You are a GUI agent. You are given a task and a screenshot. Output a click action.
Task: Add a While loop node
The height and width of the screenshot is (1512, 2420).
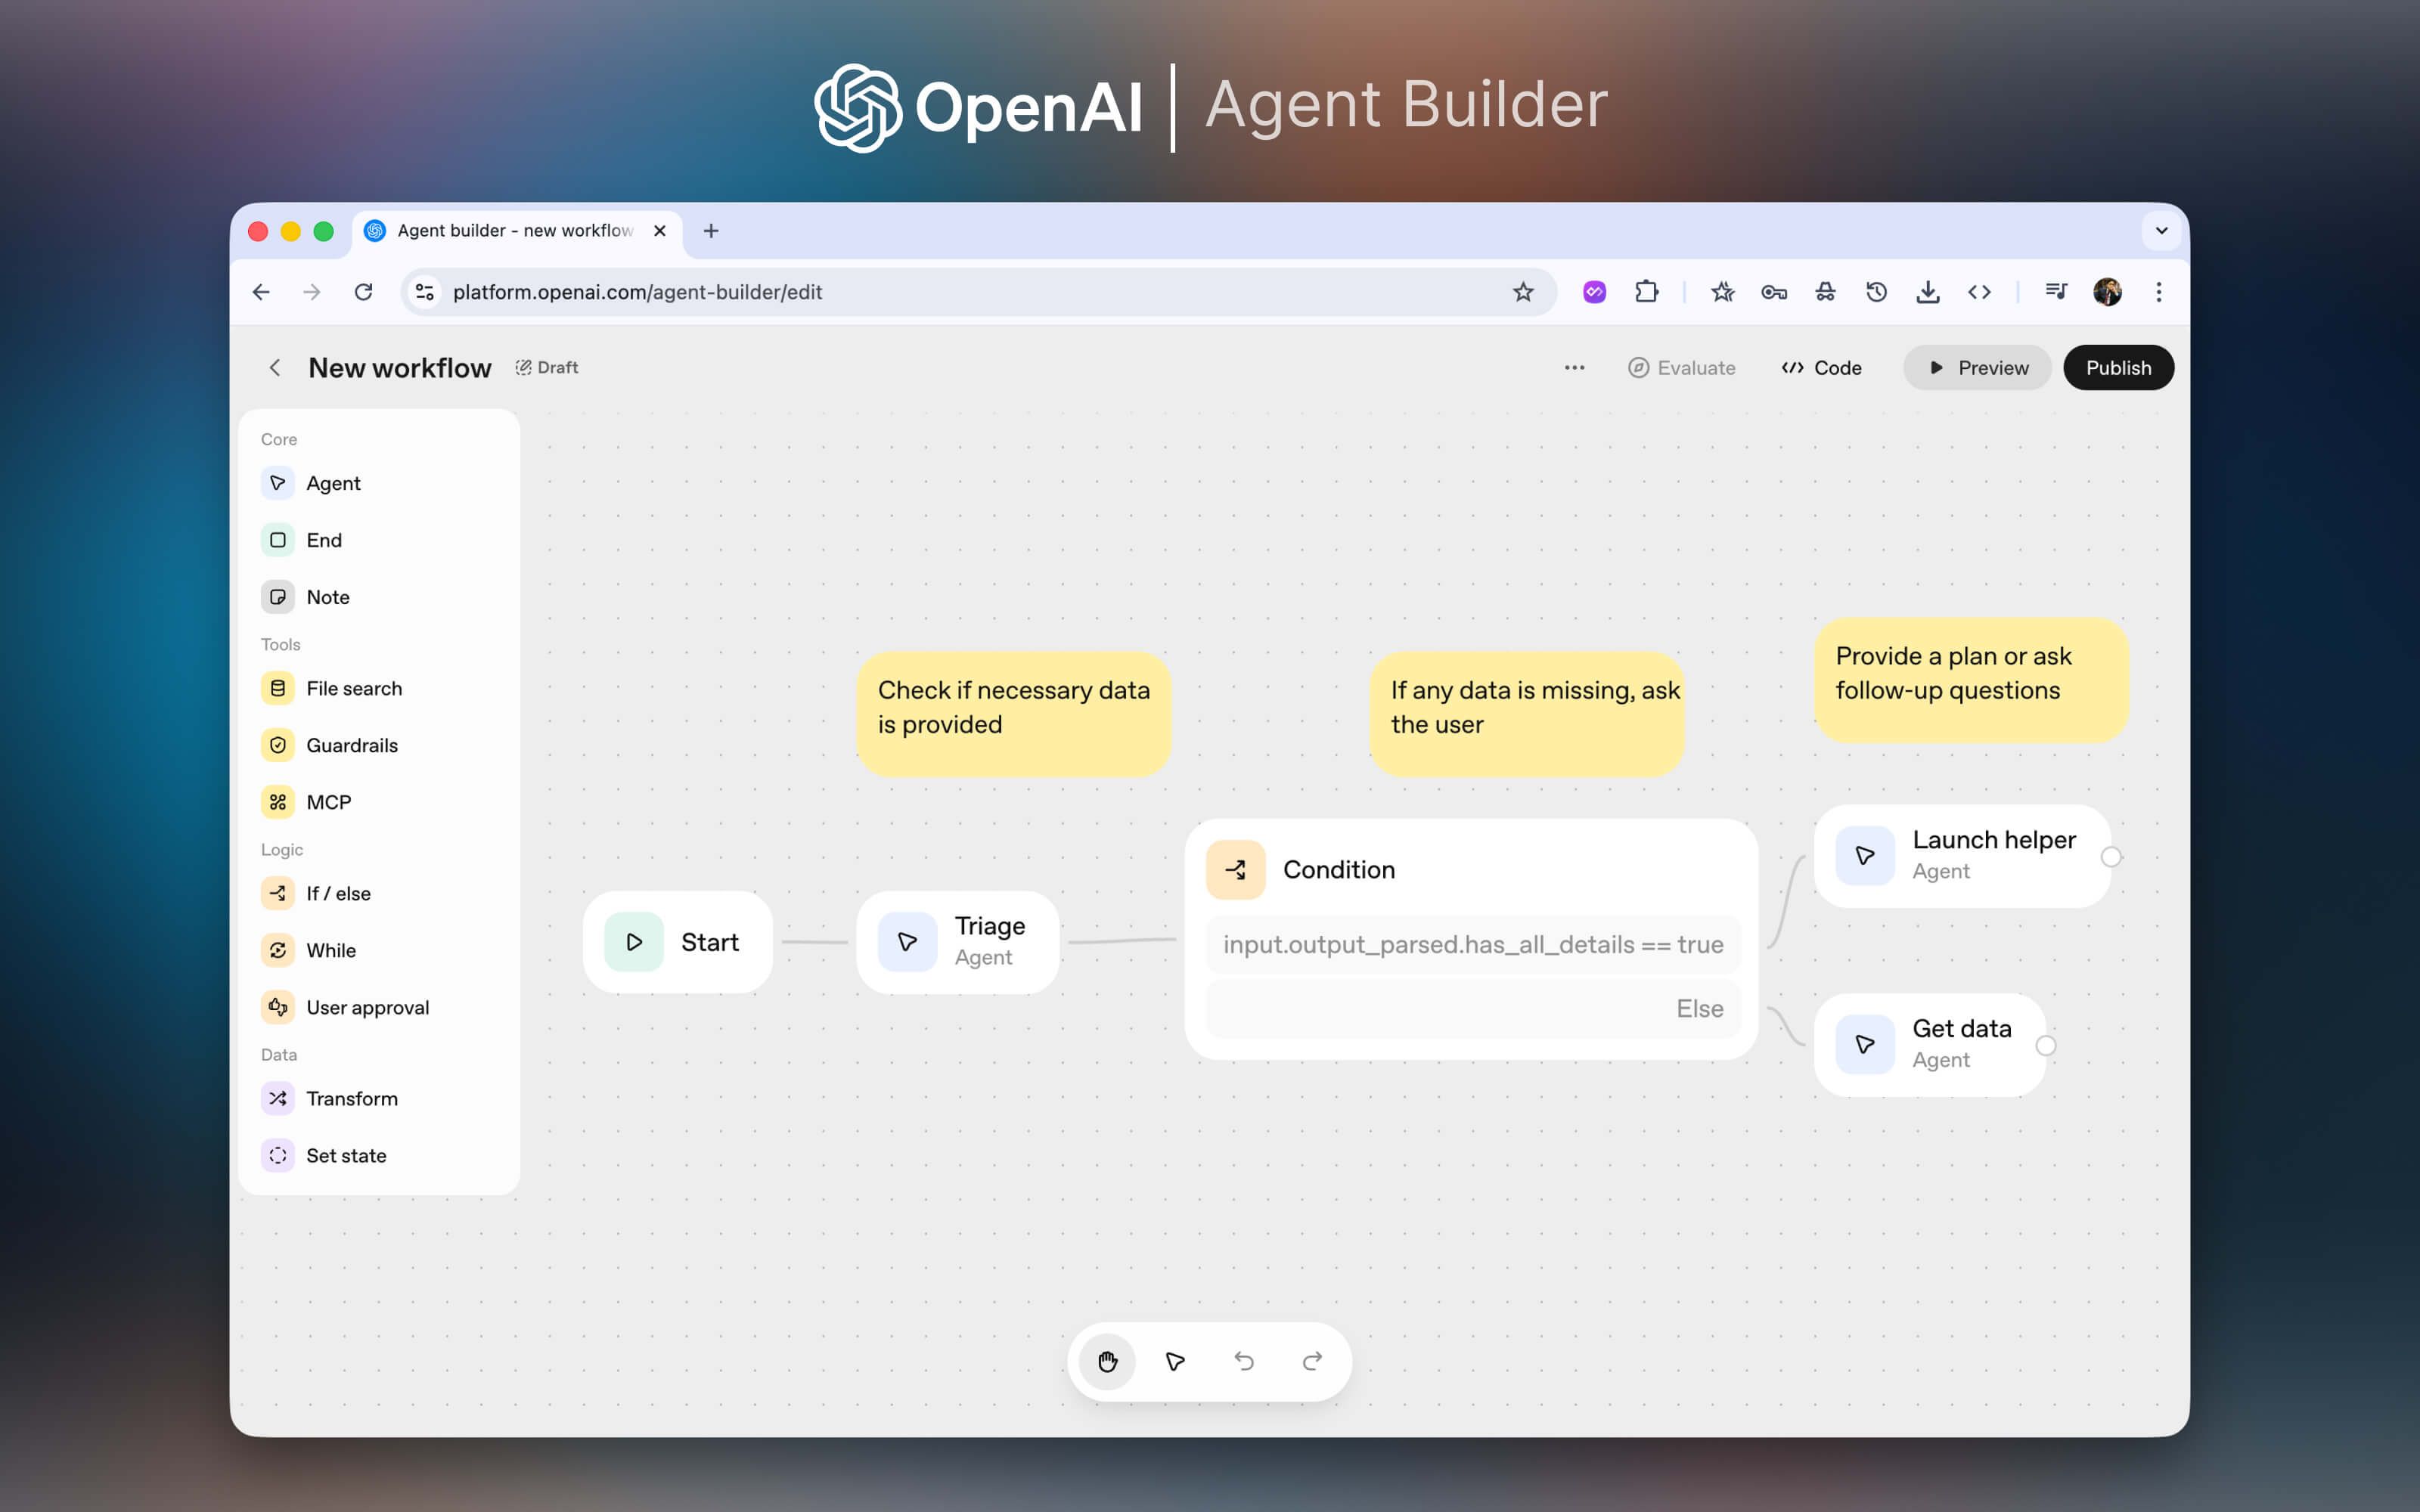coord(330,950)
